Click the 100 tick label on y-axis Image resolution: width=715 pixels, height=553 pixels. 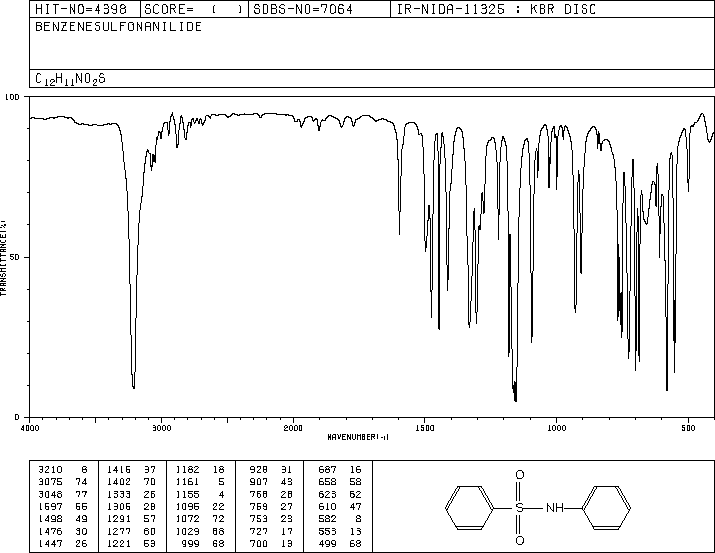12,97
